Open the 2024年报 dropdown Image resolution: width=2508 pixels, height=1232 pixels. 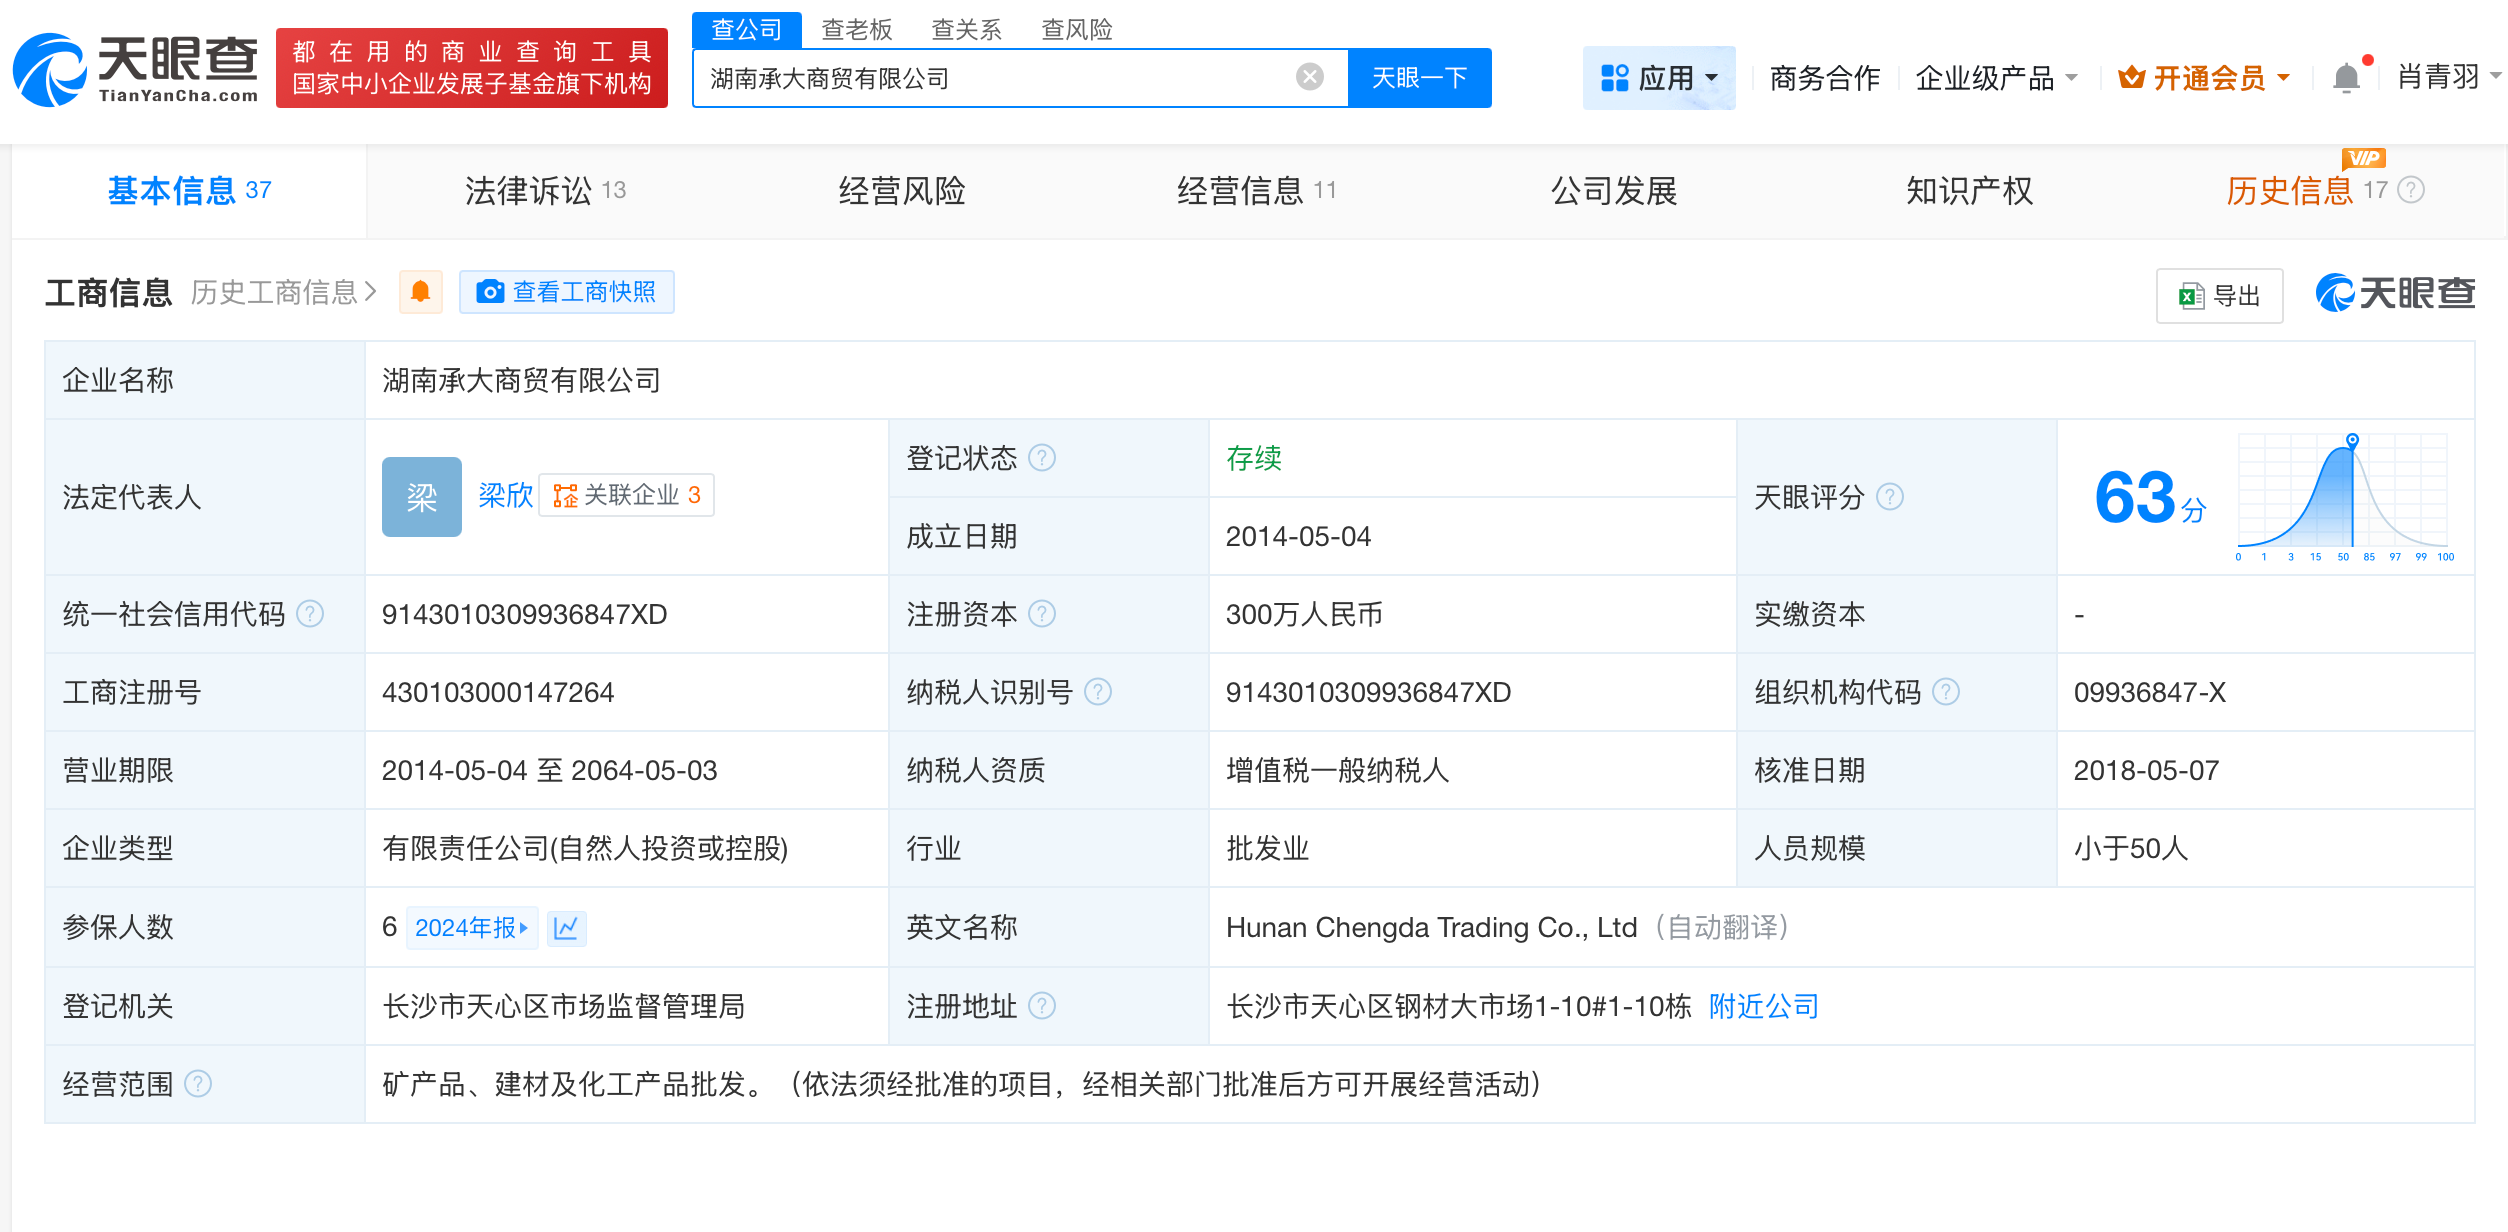pos(471,928)
